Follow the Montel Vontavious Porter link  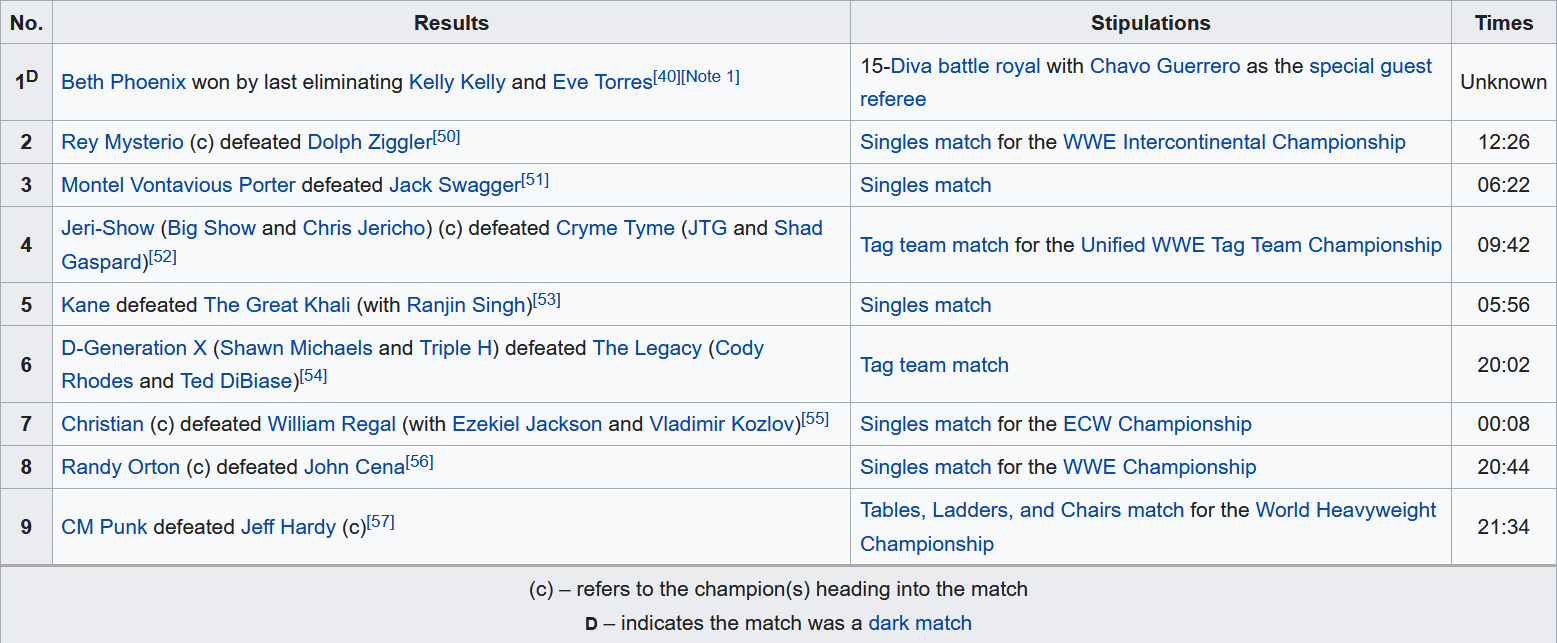pos(178,185)
